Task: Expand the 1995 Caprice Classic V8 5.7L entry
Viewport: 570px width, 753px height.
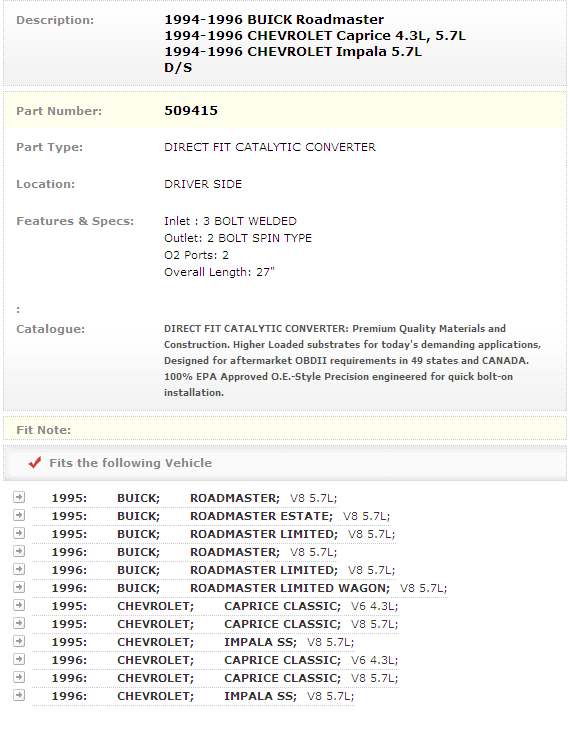Action: coord(19,623)
